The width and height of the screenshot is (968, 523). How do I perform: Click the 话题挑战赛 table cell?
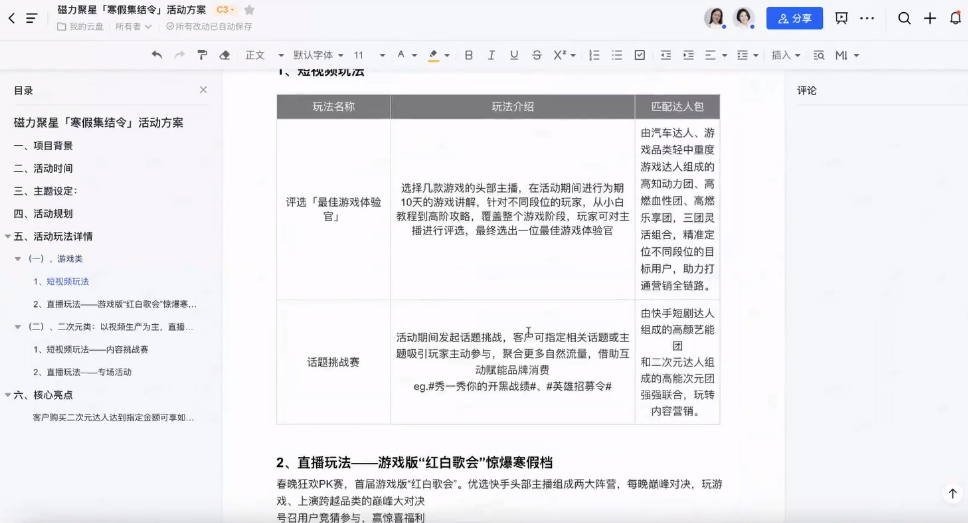pos(333,362)
